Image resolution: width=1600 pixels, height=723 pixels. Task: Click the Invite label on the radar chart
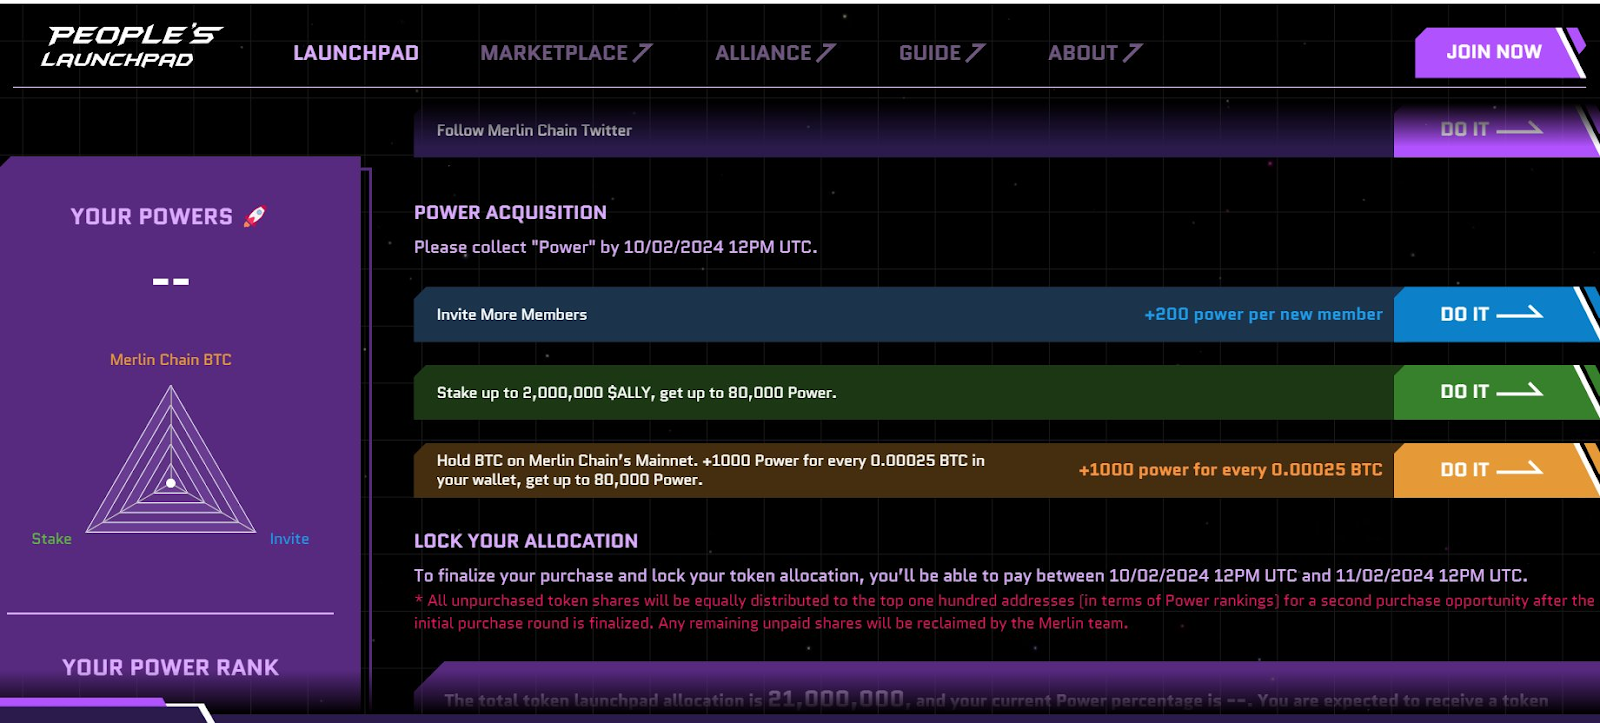(x=289, y=539)
